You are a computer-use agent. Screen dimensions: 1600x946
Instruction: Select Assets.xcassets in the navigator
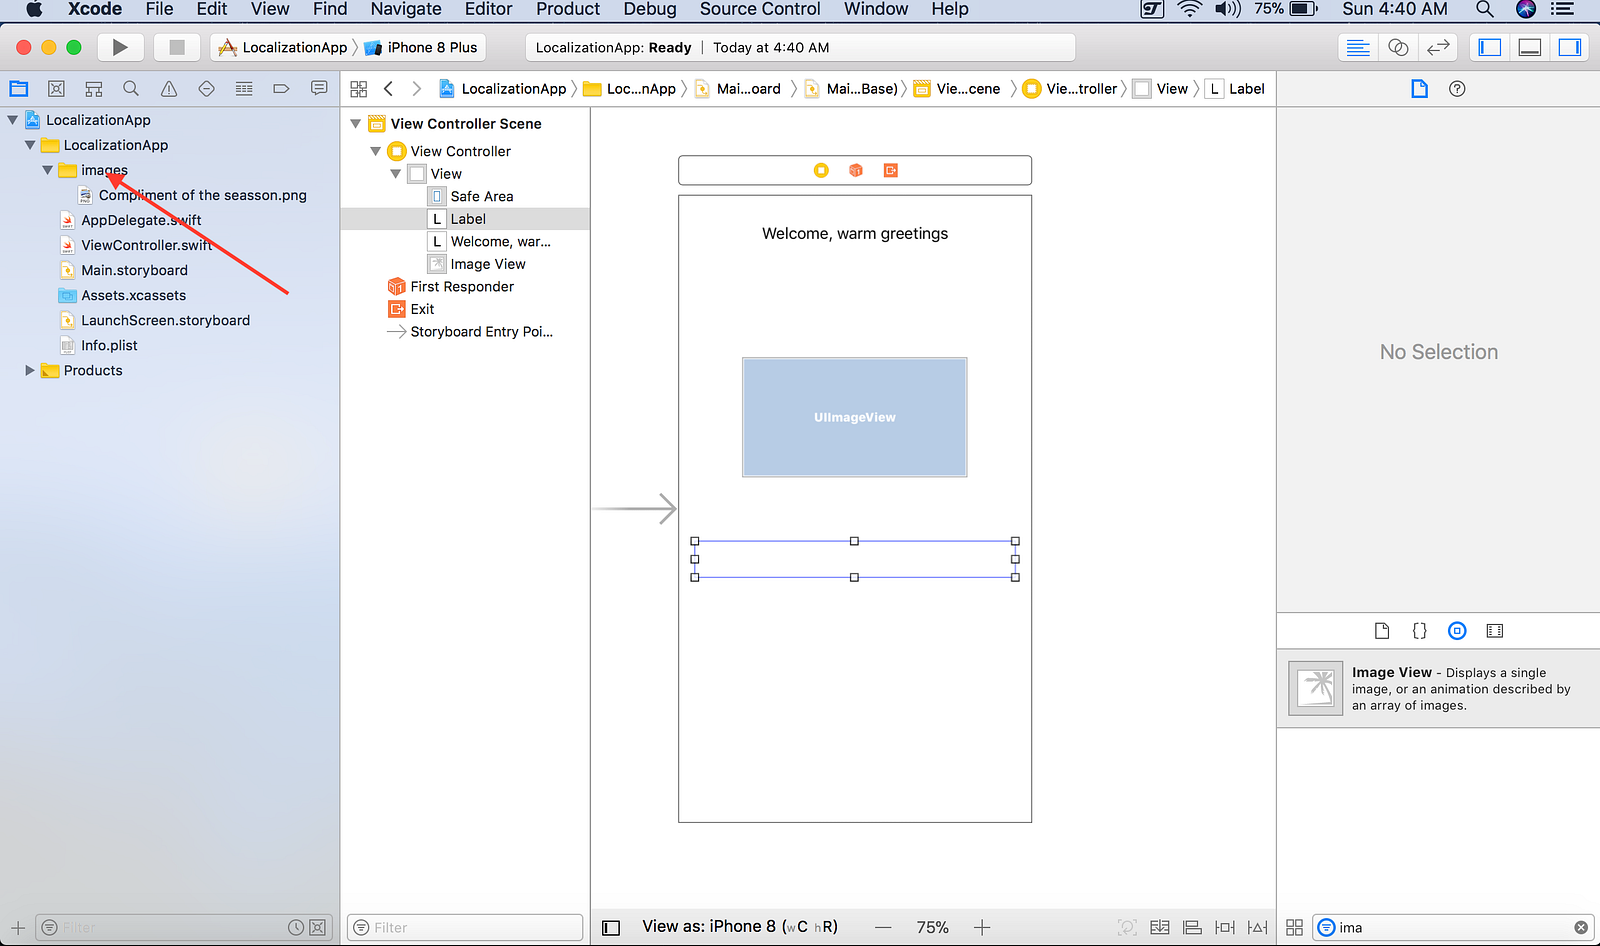pos(133,295)
